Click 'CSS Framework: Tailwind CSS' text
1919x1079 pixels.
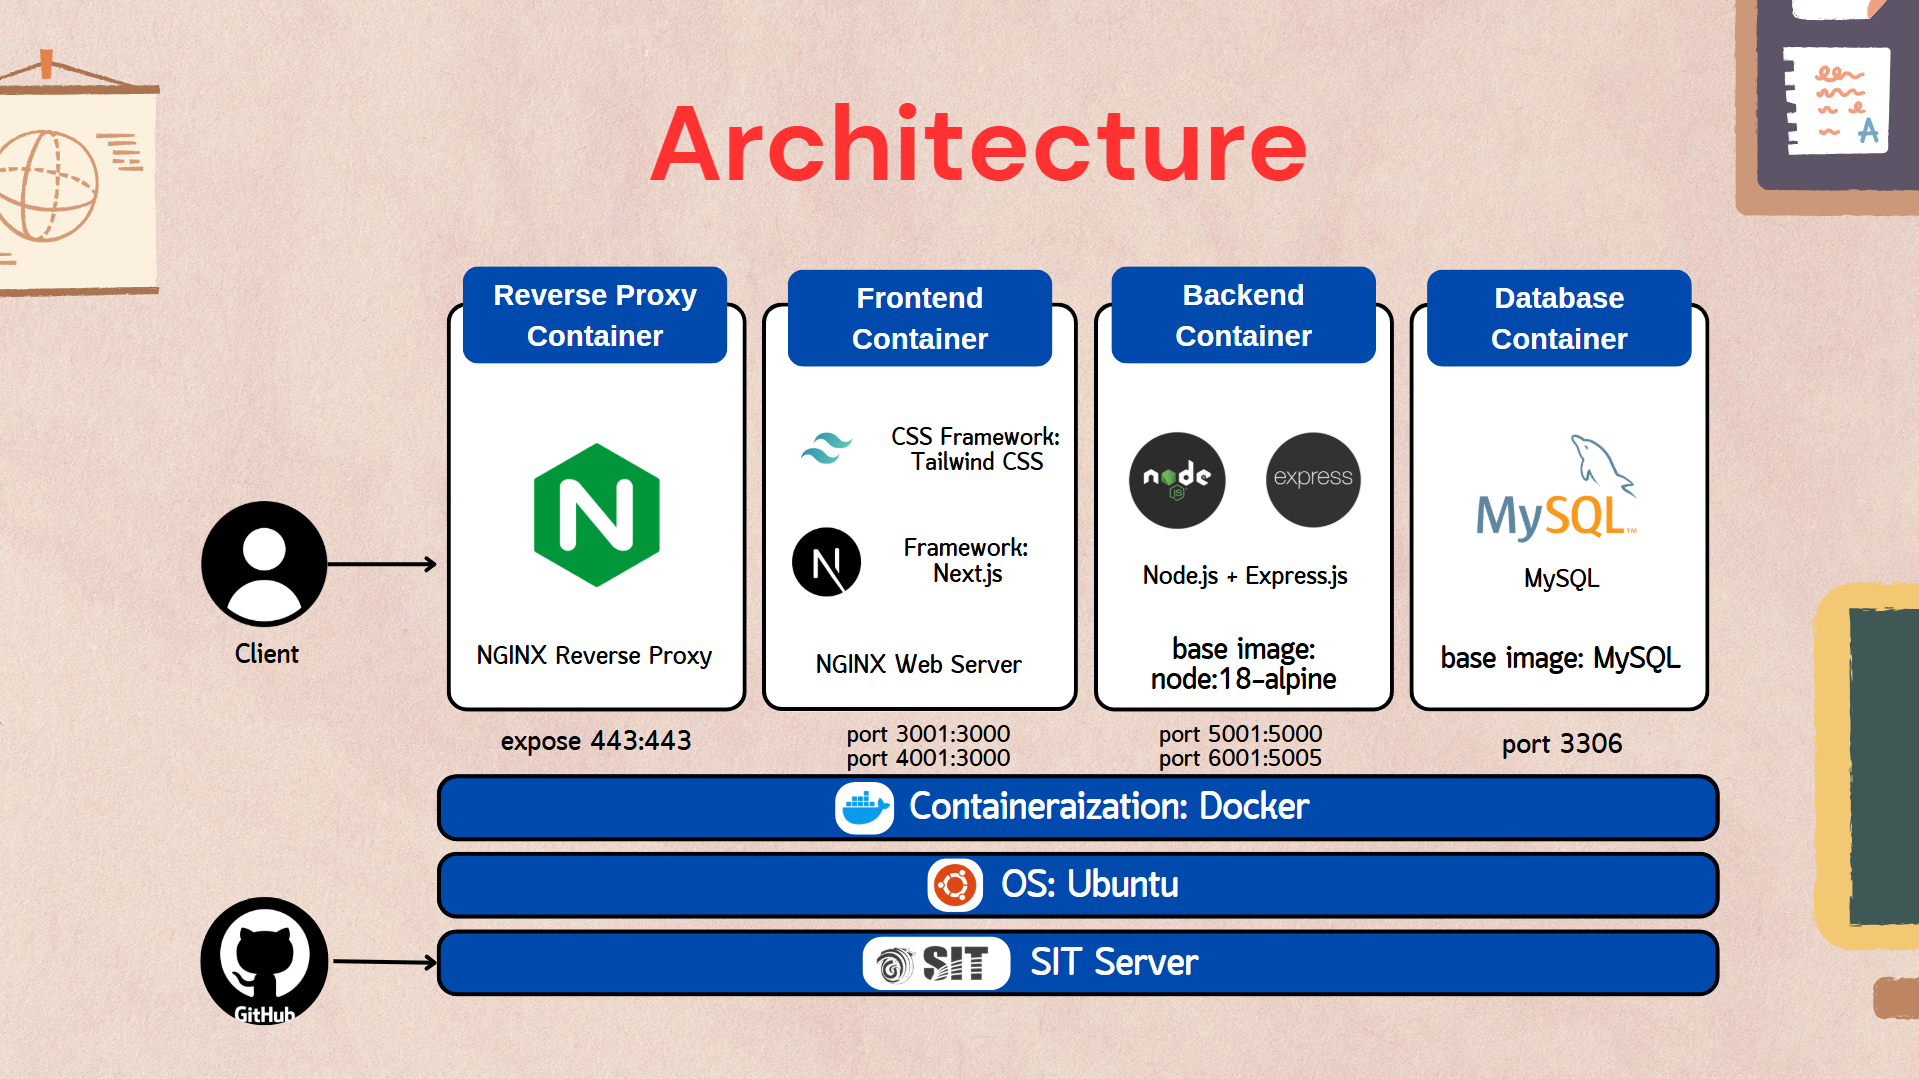pyautogui.click(x=976, y=449)
